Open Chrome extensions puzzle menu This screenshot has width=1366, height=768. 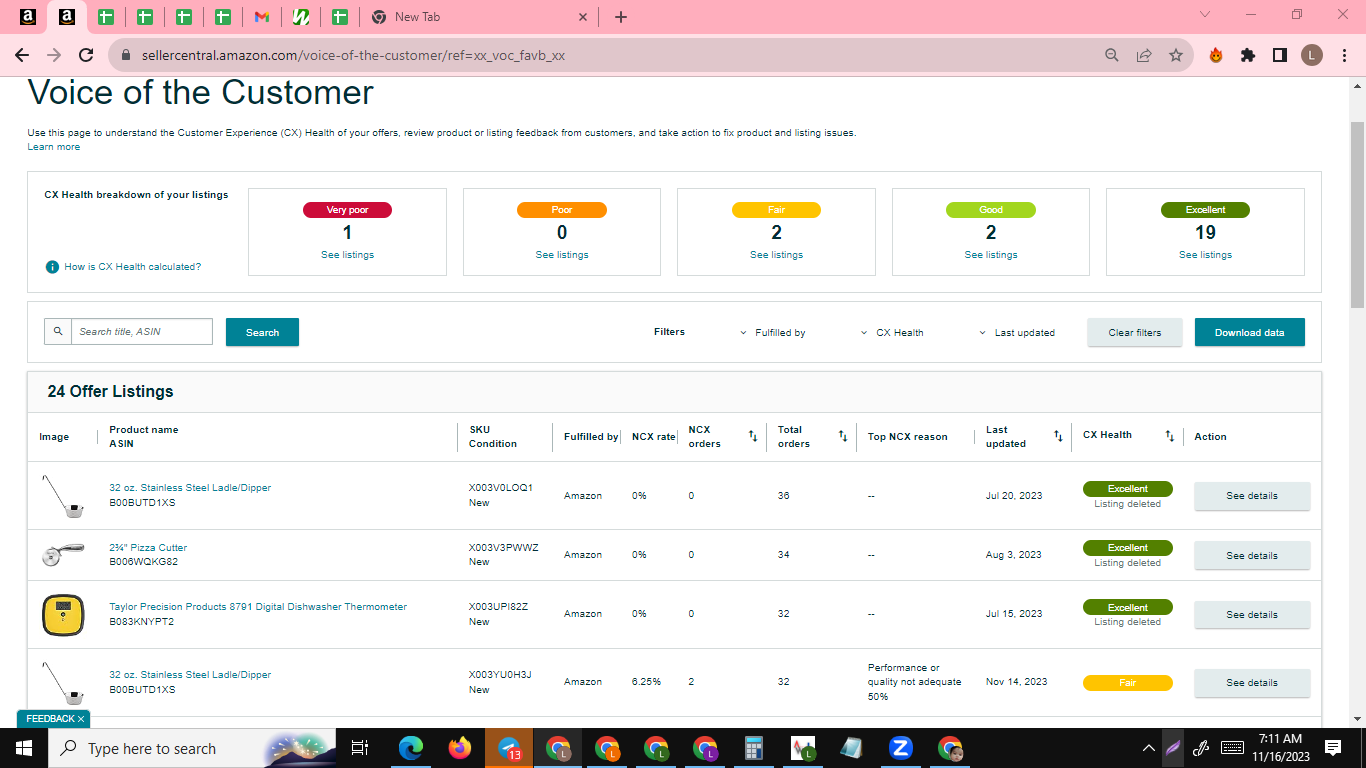coord(1248,55)
